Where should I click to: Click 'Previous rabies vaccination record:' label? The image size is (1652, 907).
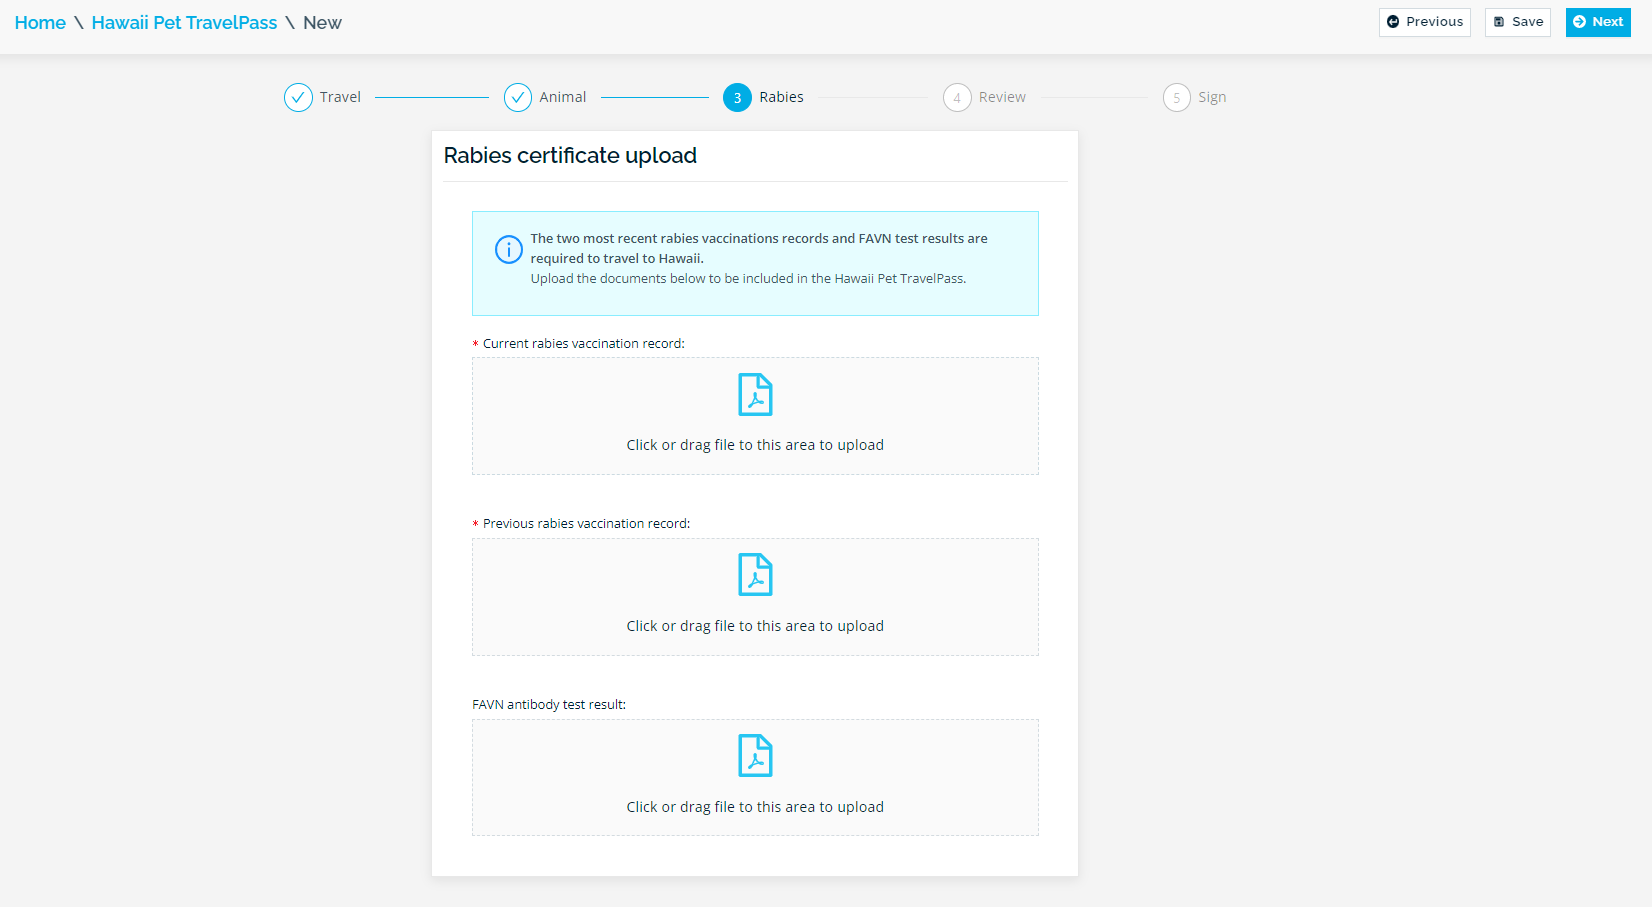[x=586, y=523]
